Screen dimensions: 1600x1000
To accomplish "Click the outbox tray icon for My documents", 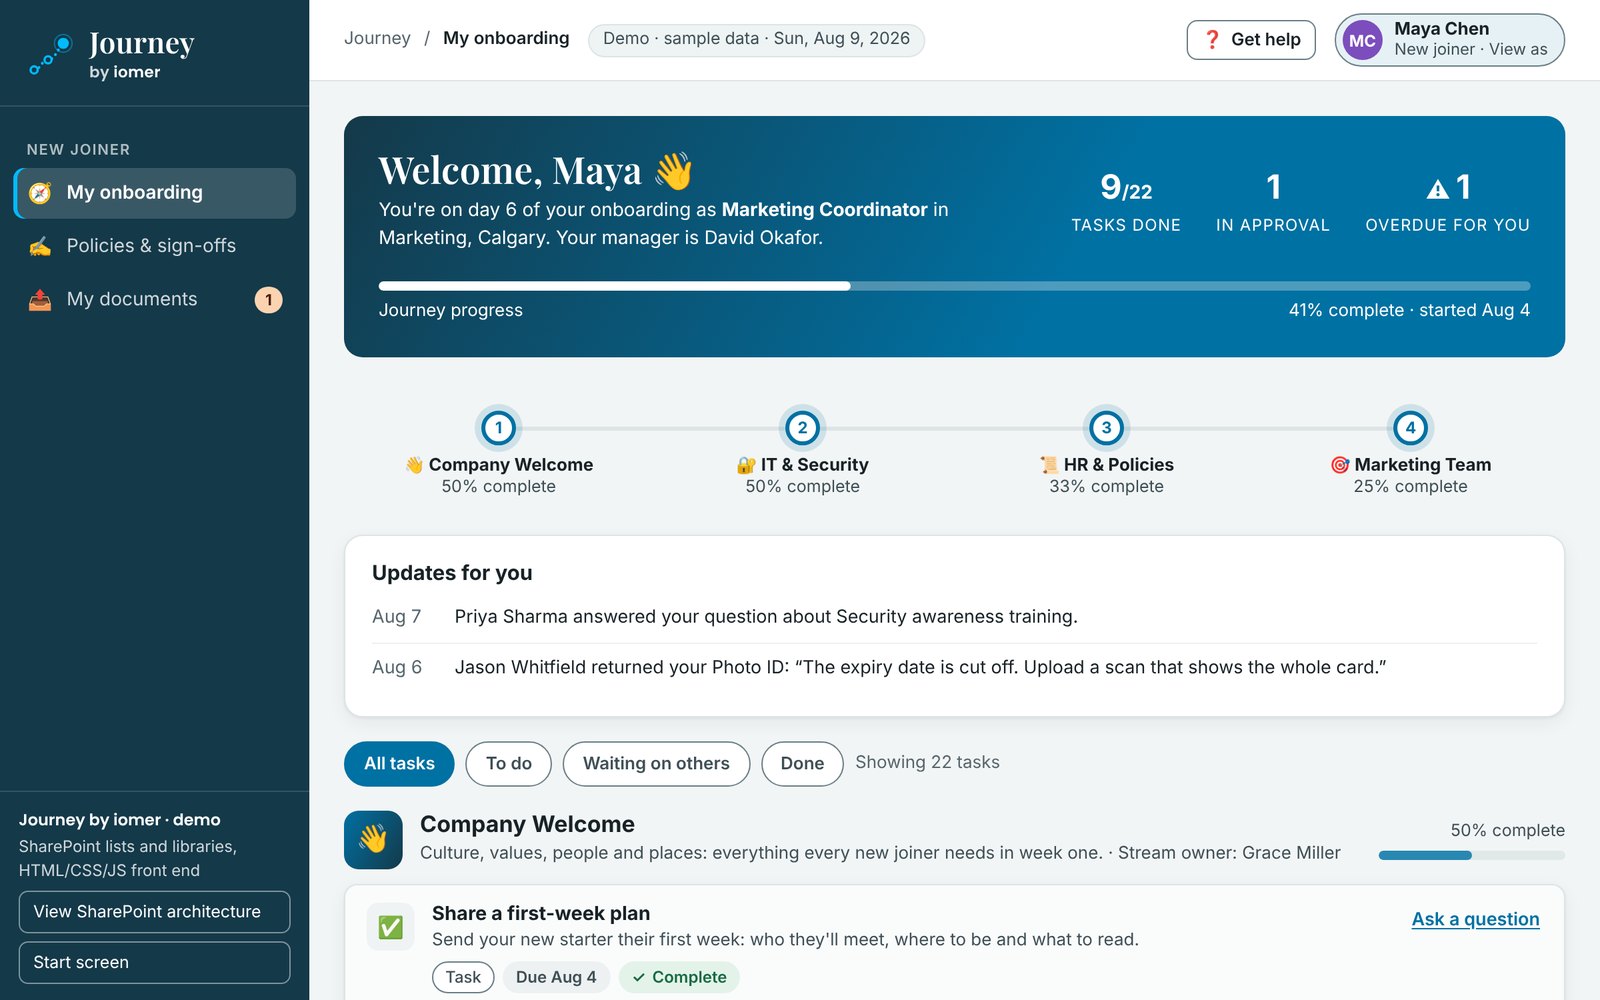I will pos(40,299).
